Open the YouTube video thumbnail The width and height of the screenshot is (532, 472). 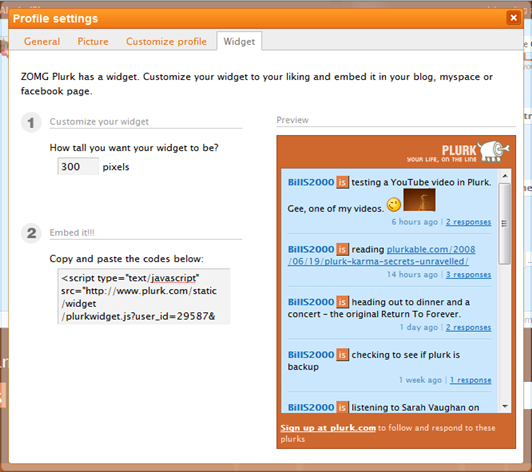pos(419,200)
